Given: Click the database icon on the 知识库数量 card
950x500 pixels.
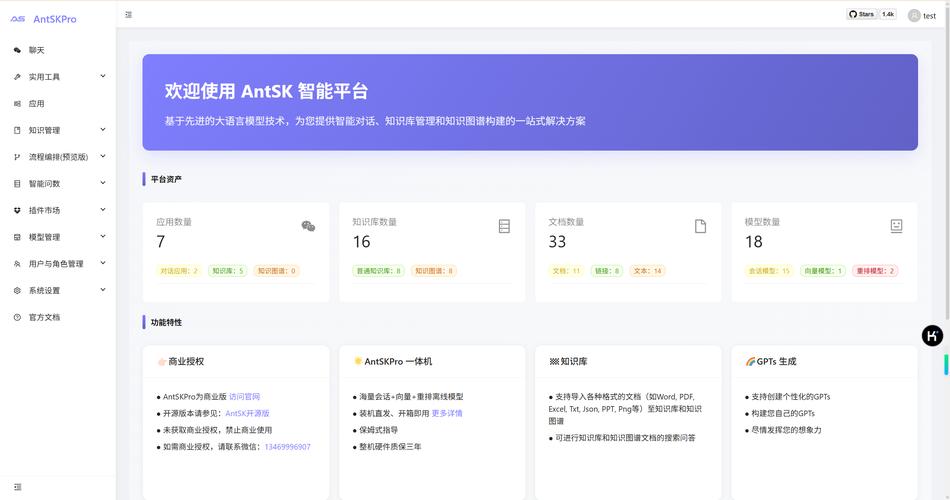Looking at the screenshot, I should tap(504, 226).
